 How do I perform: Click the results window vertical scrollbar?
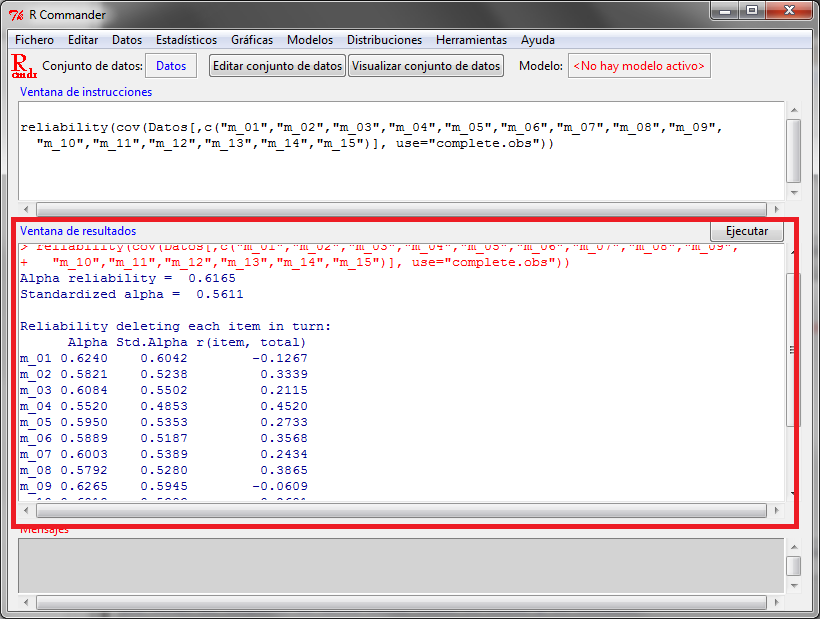point(792,350)
